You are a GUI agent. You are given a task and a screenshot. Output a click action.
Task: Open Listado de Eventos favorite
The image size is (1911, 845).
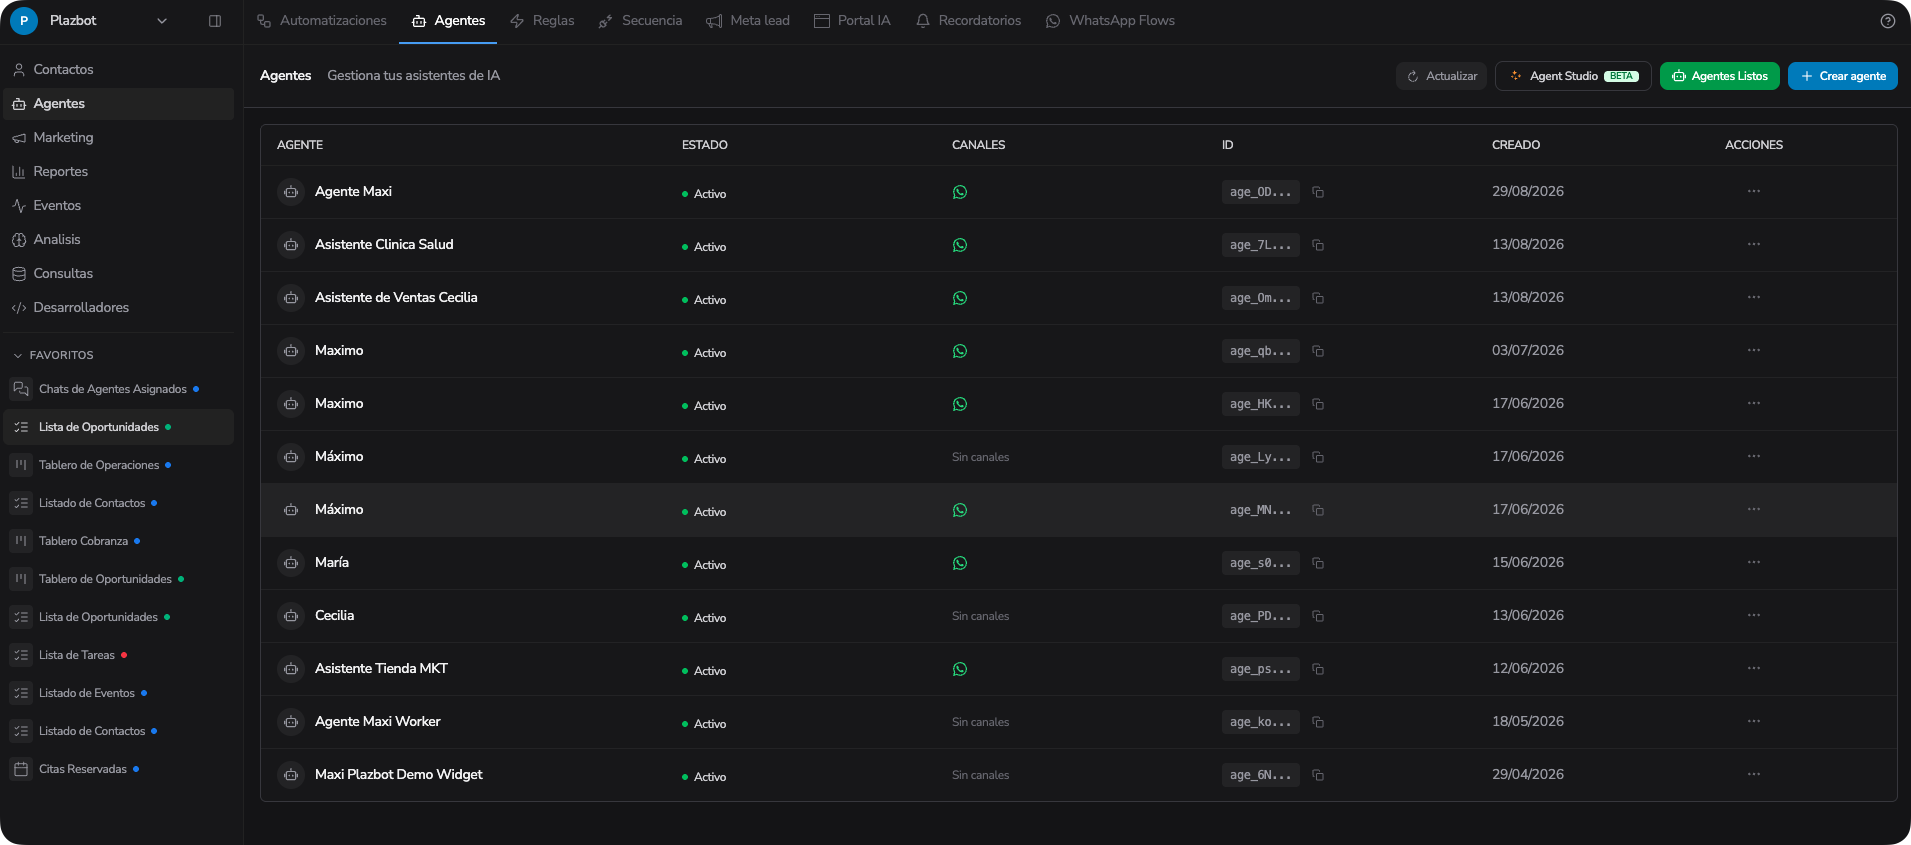pyautogui.click(x=119, y=693)
